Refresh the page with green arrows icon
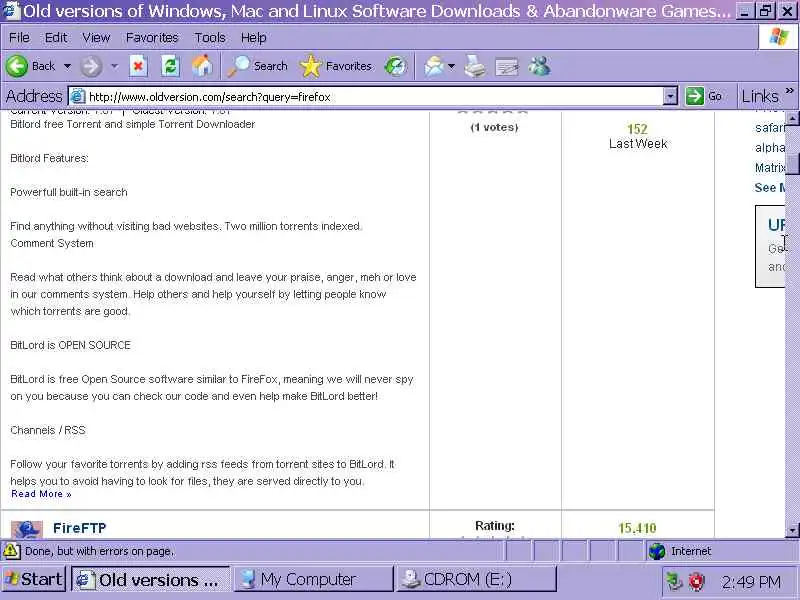 (x=170, y=66)
